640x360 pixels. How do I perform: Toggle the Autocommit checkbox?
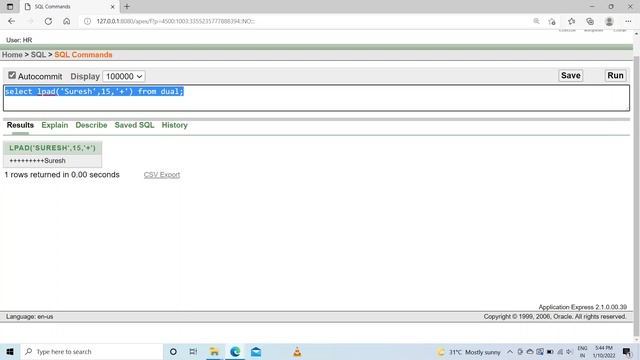point(12,76)
